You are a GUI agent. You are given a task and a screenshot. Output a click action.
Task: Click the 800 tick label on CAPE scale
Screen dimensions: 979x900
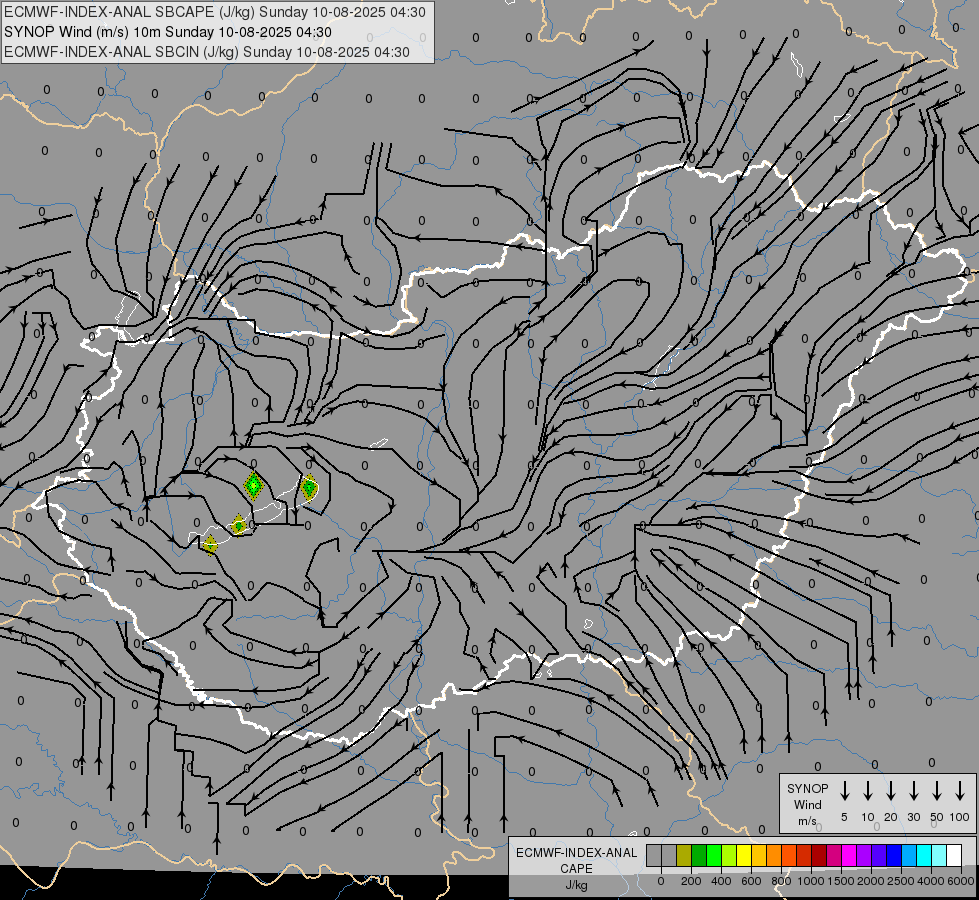tap(781, 881)
